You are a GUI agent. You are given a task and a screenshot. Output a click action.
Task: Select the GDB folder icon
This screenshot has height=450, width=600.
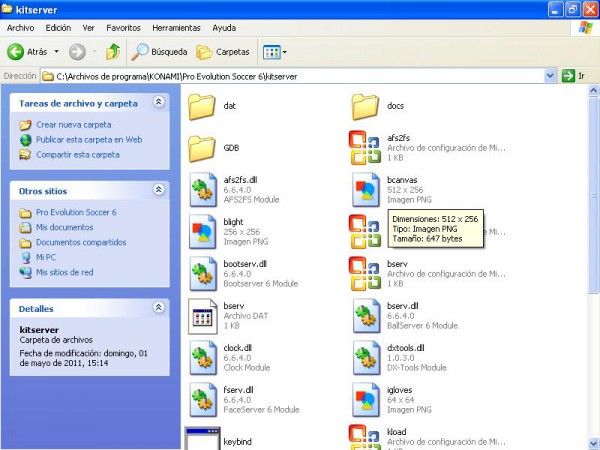(x=202, y=149)
